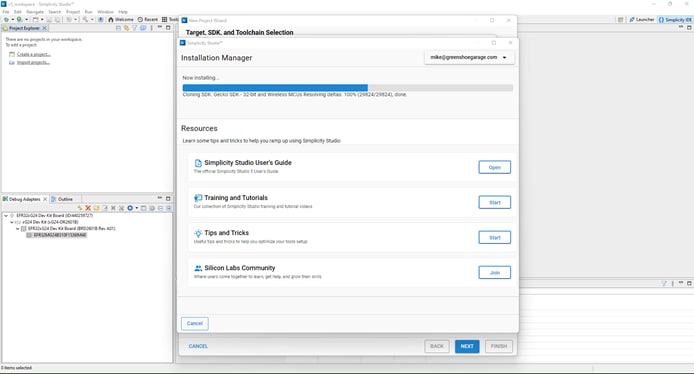694x374 pixels.
Task: Click the filter funnel icon in Project Explorer
Action: [x=135, y=28]
